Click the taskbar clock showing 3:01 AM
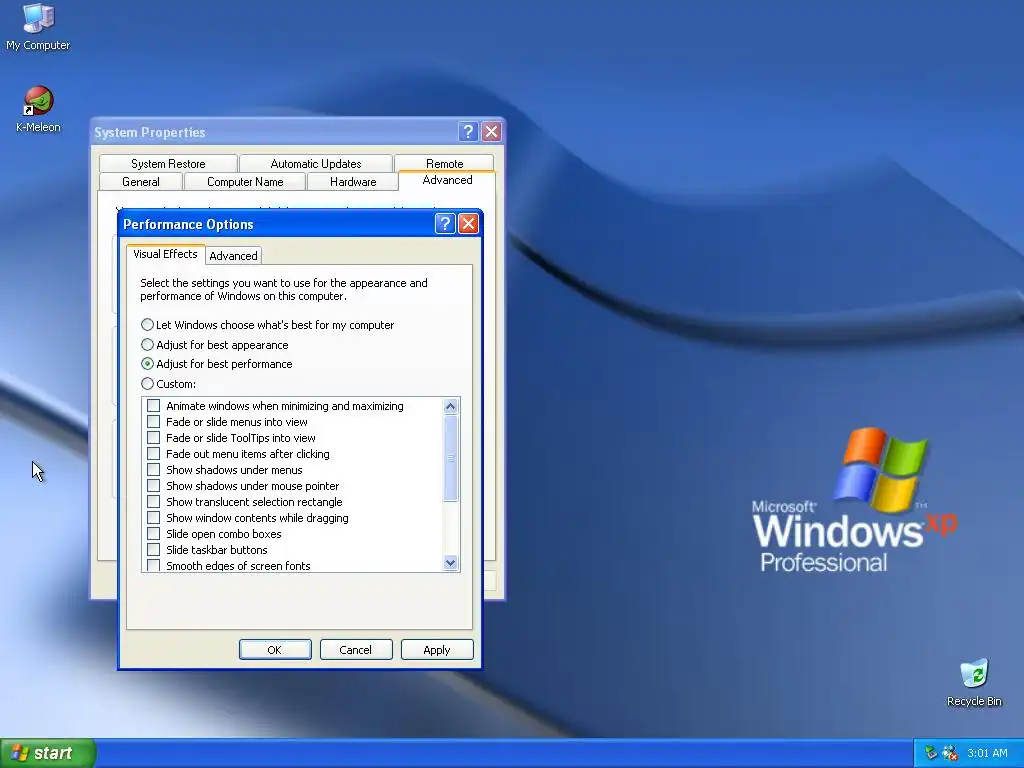This screenshot has width=1024, height=768. 987,753
